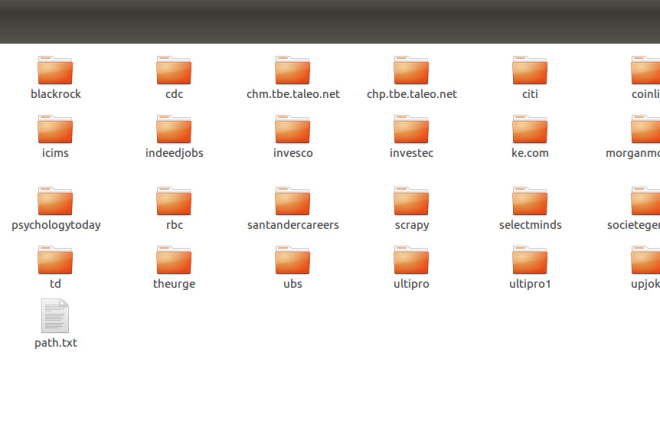Viewport: 660px width, 440px height.
Task: Click the 'cdc' name label
Action: click(x=174, y=94)
